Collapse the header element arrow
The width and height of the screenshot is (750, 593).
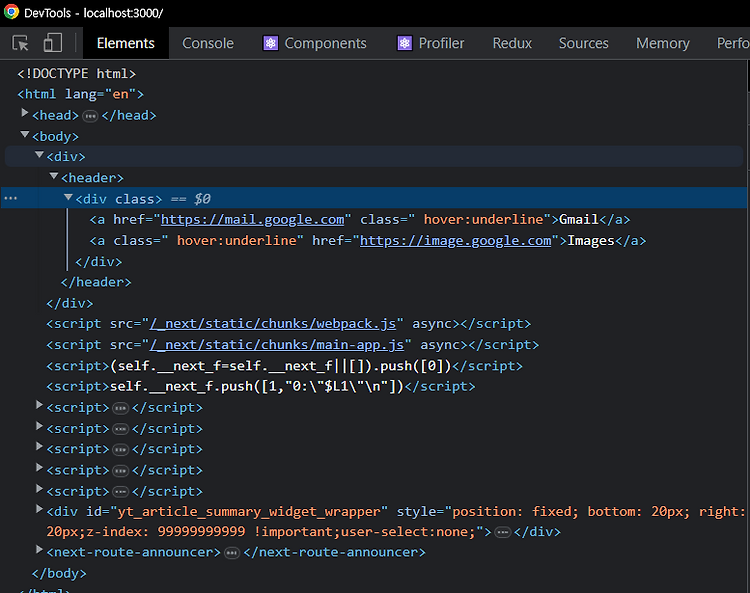(x=54, y=176)
